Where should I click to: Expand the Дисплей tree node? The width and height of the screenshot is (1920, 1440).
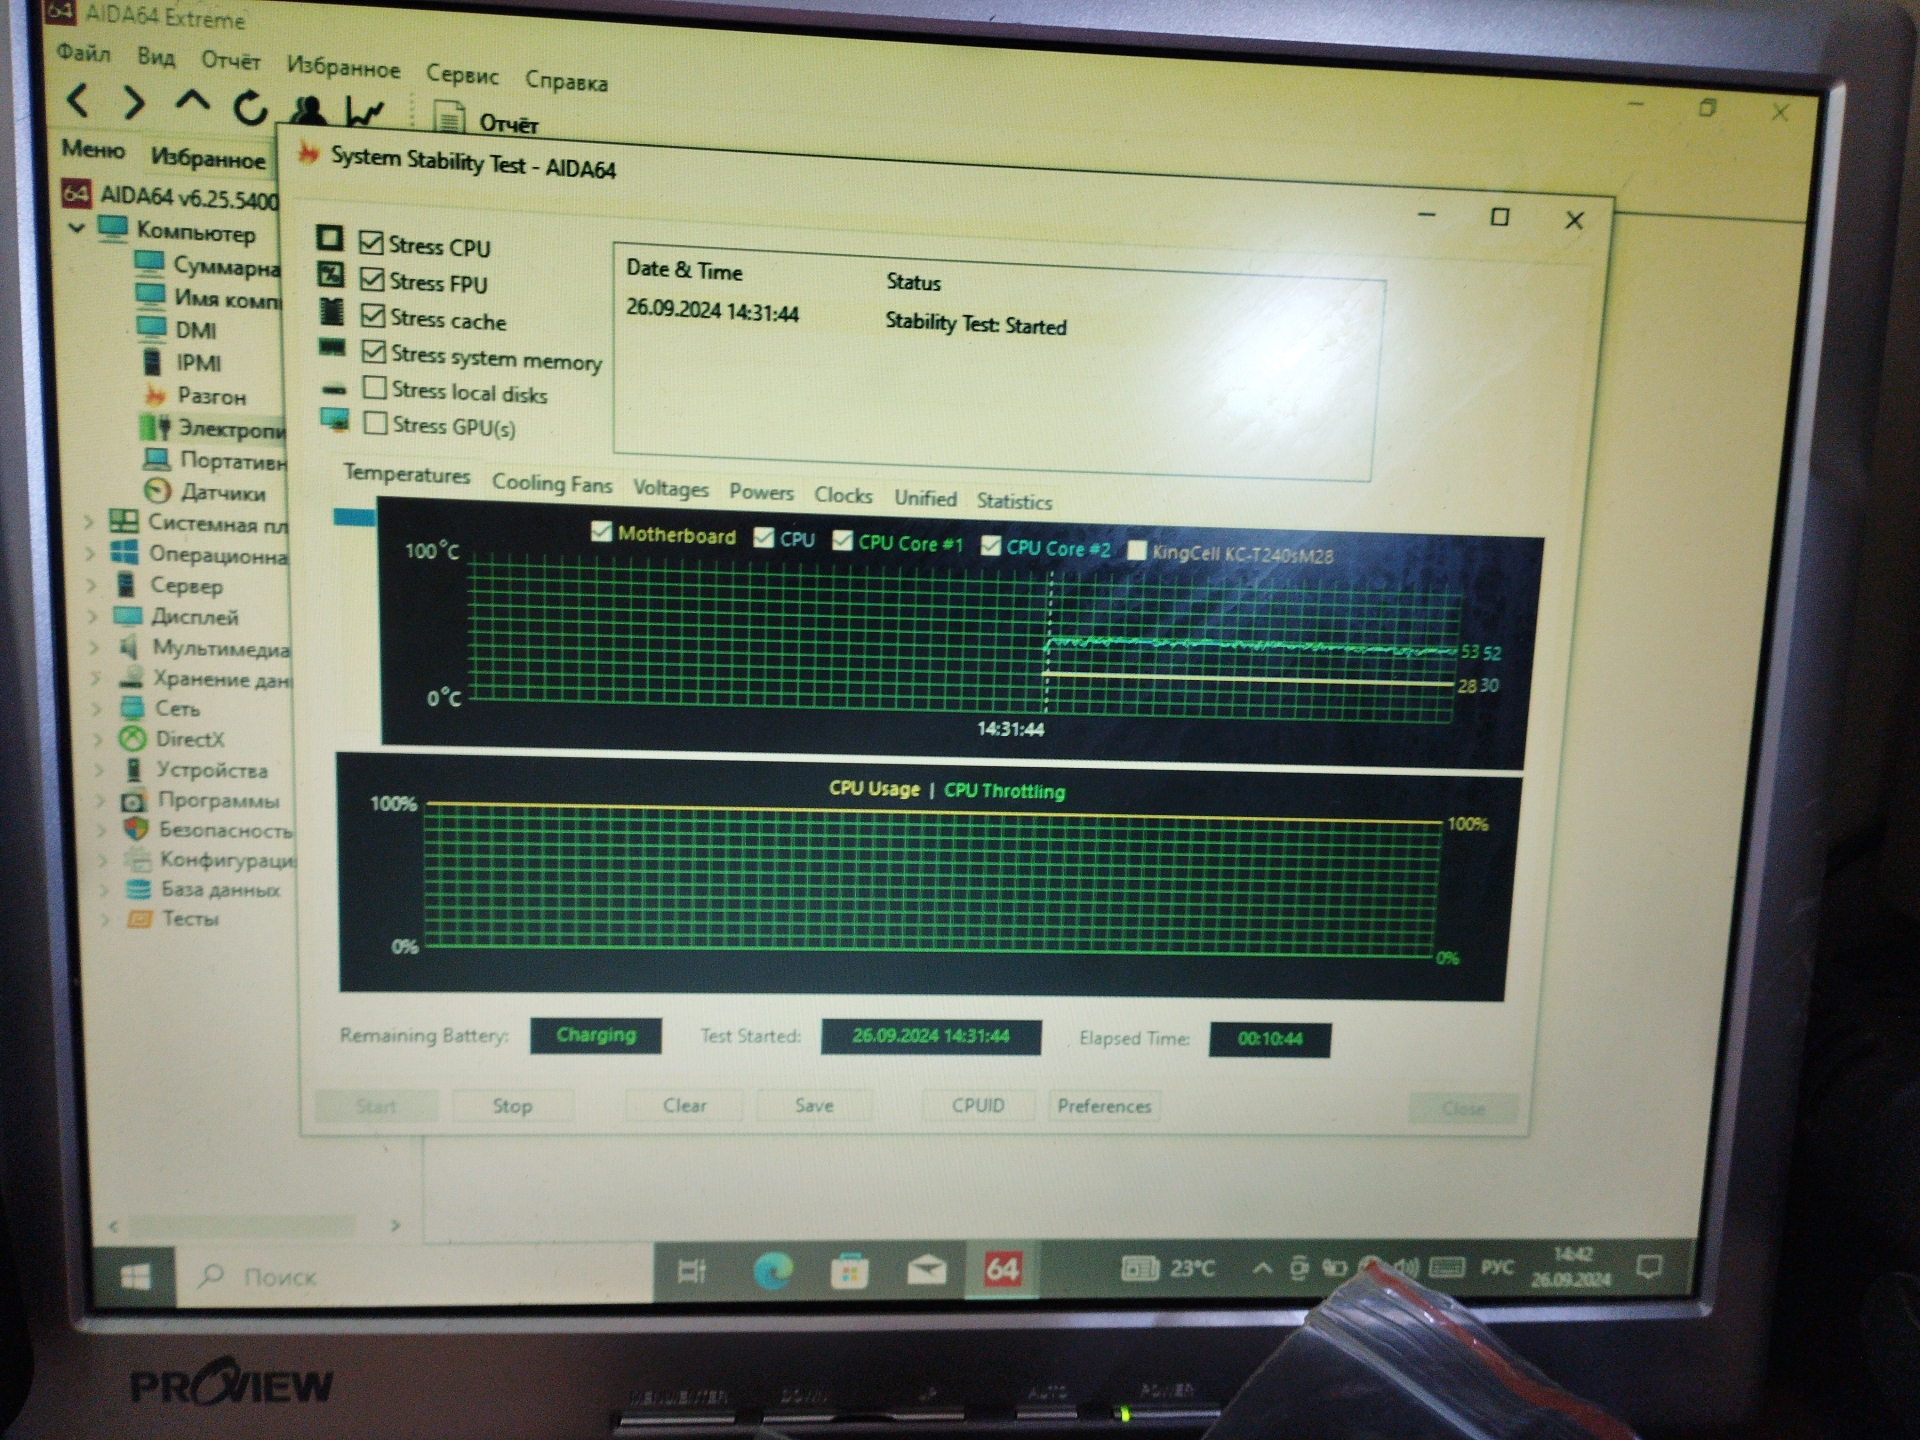[x=93, y=615]
